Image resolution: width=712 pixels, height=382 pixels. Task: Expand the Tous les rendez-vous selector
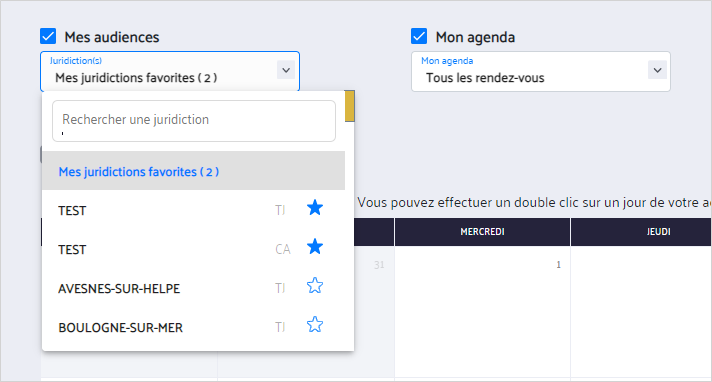pyautogui.click(x=541, y=71)
